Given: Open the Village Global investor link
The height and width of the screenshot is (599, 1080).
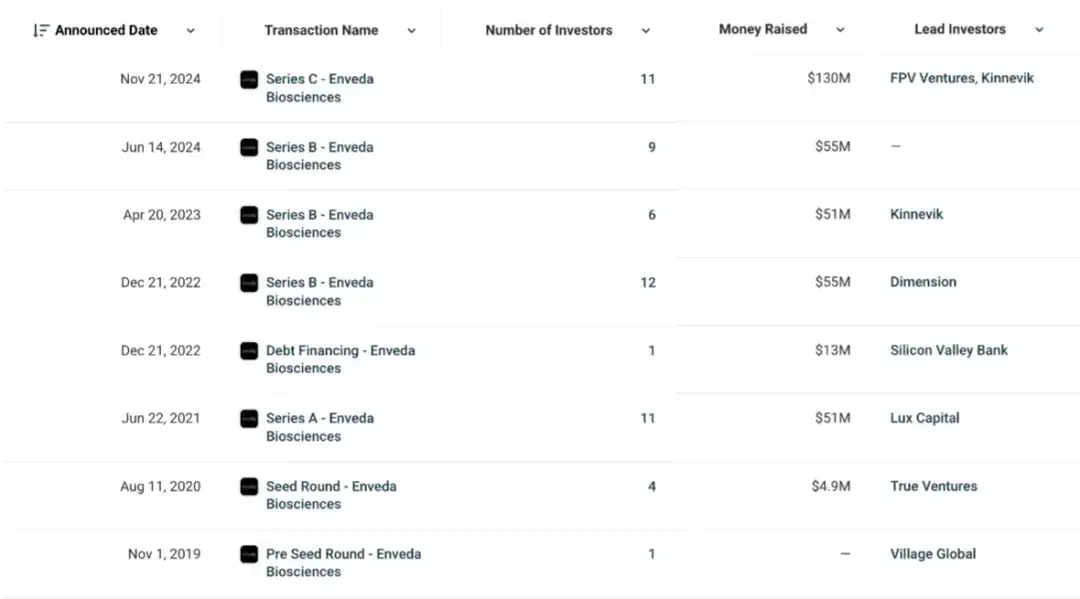Looking at the screenshot, I should pyautogui.click(x=933, y=554).
